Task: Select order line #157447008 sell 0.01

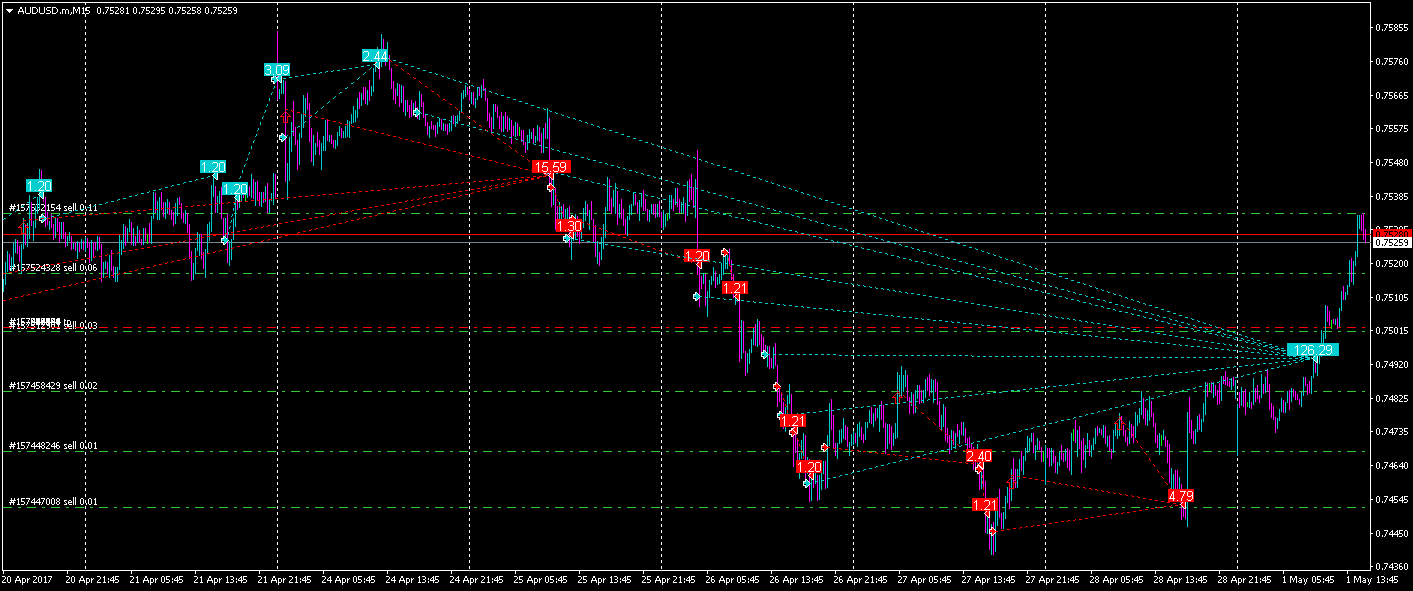Action: (52, 502)
